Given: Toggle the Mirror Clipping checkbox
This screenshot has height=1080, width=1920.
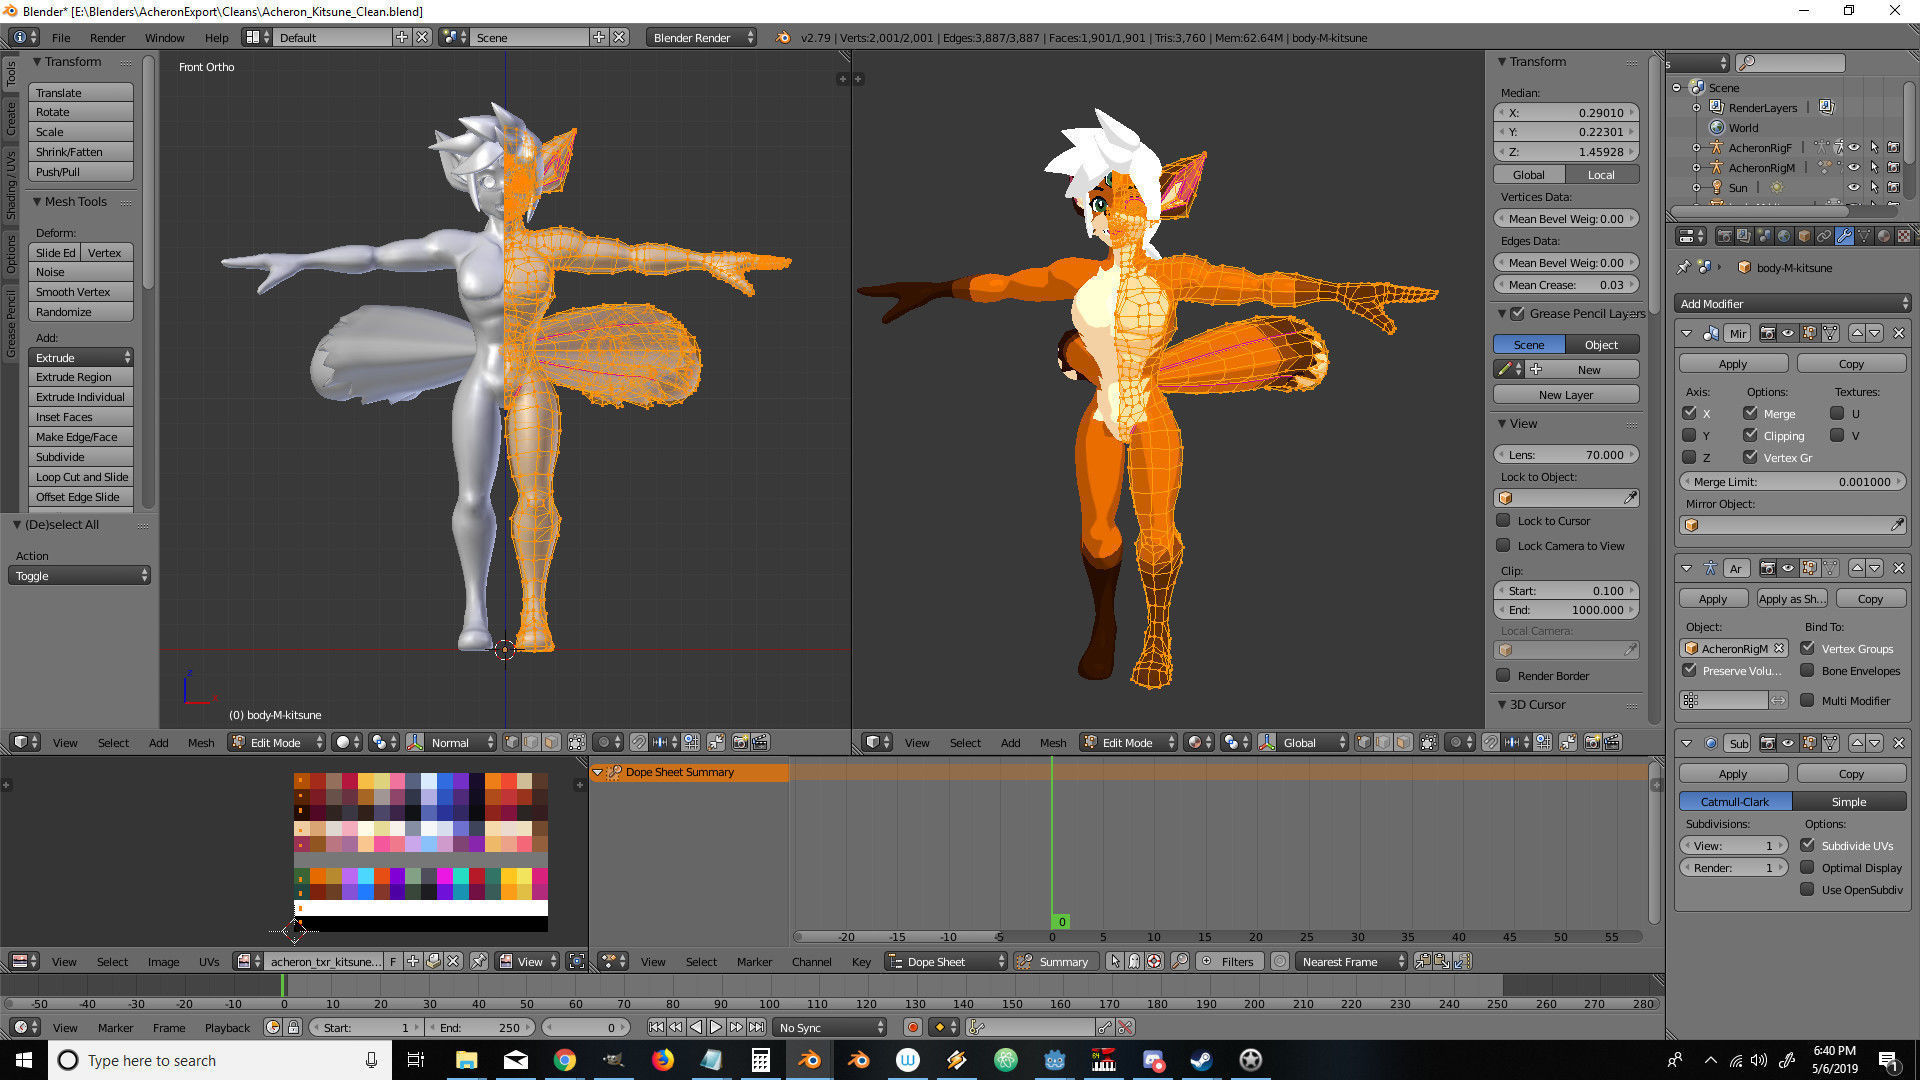Looking at the screenshot, I should point(1750,435).
